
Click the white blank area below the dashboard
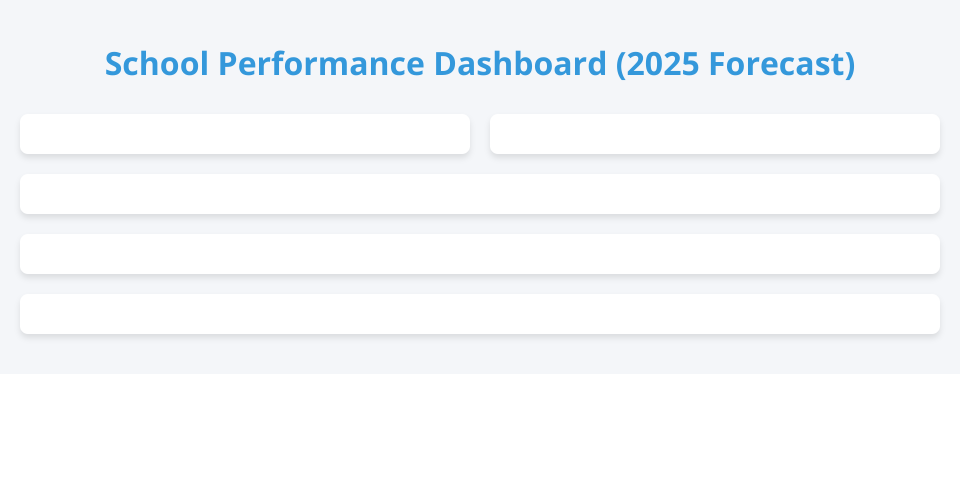coord(480,437)
